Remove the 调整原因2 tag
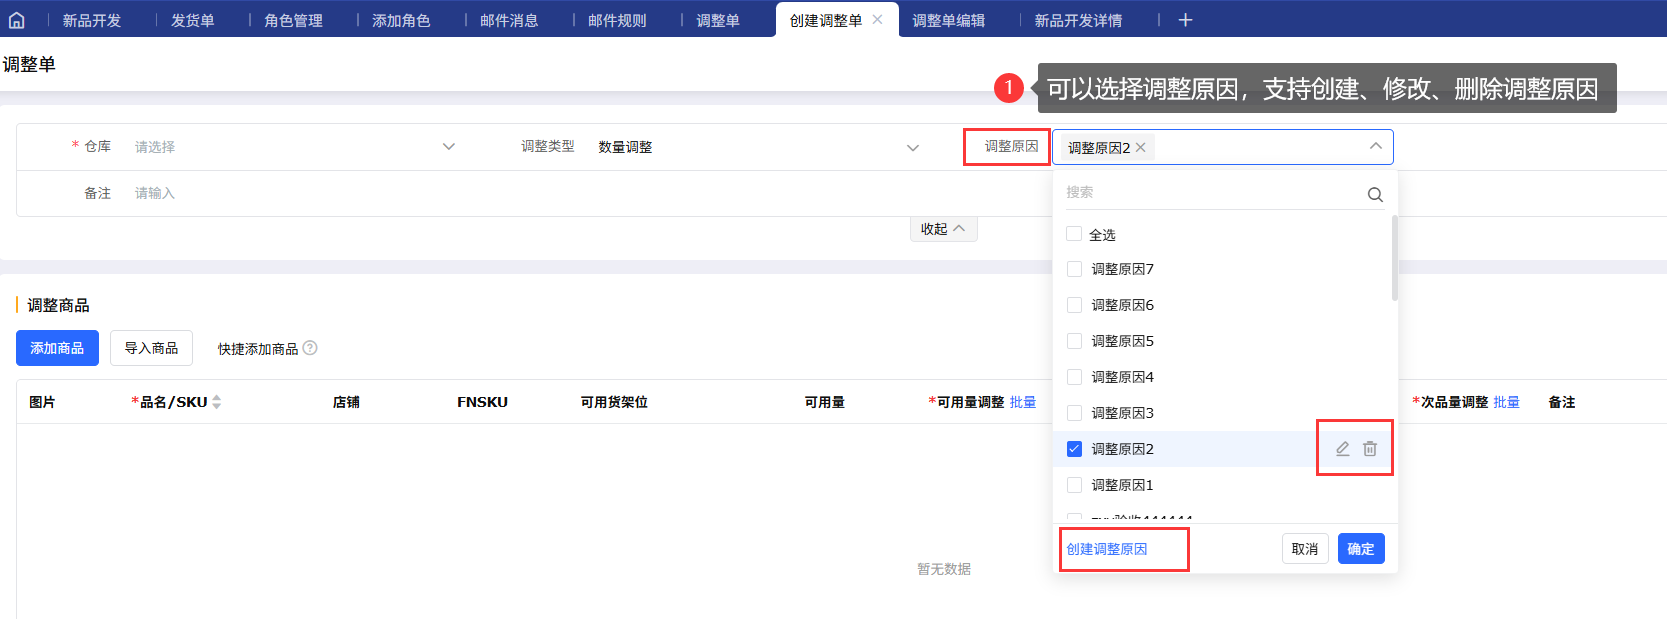This screenshot has height=619, width=1667. 1141,147
